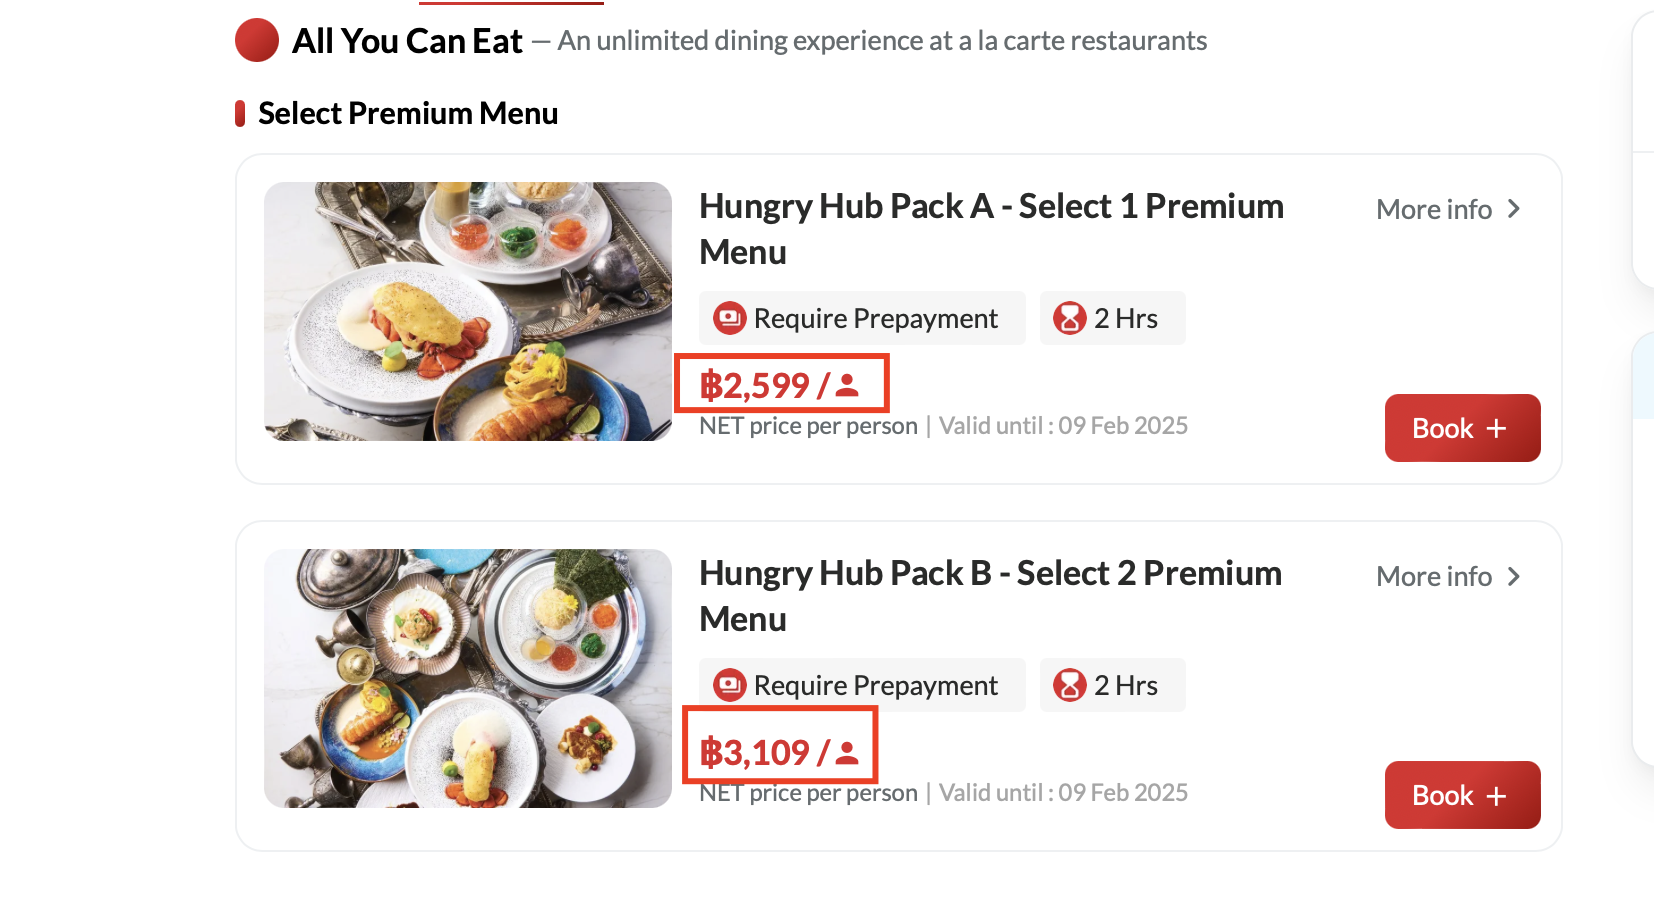This screenshot has width=1654, height=912.
Task: Click the person icon beside ฿2,599
Action: 847,385
